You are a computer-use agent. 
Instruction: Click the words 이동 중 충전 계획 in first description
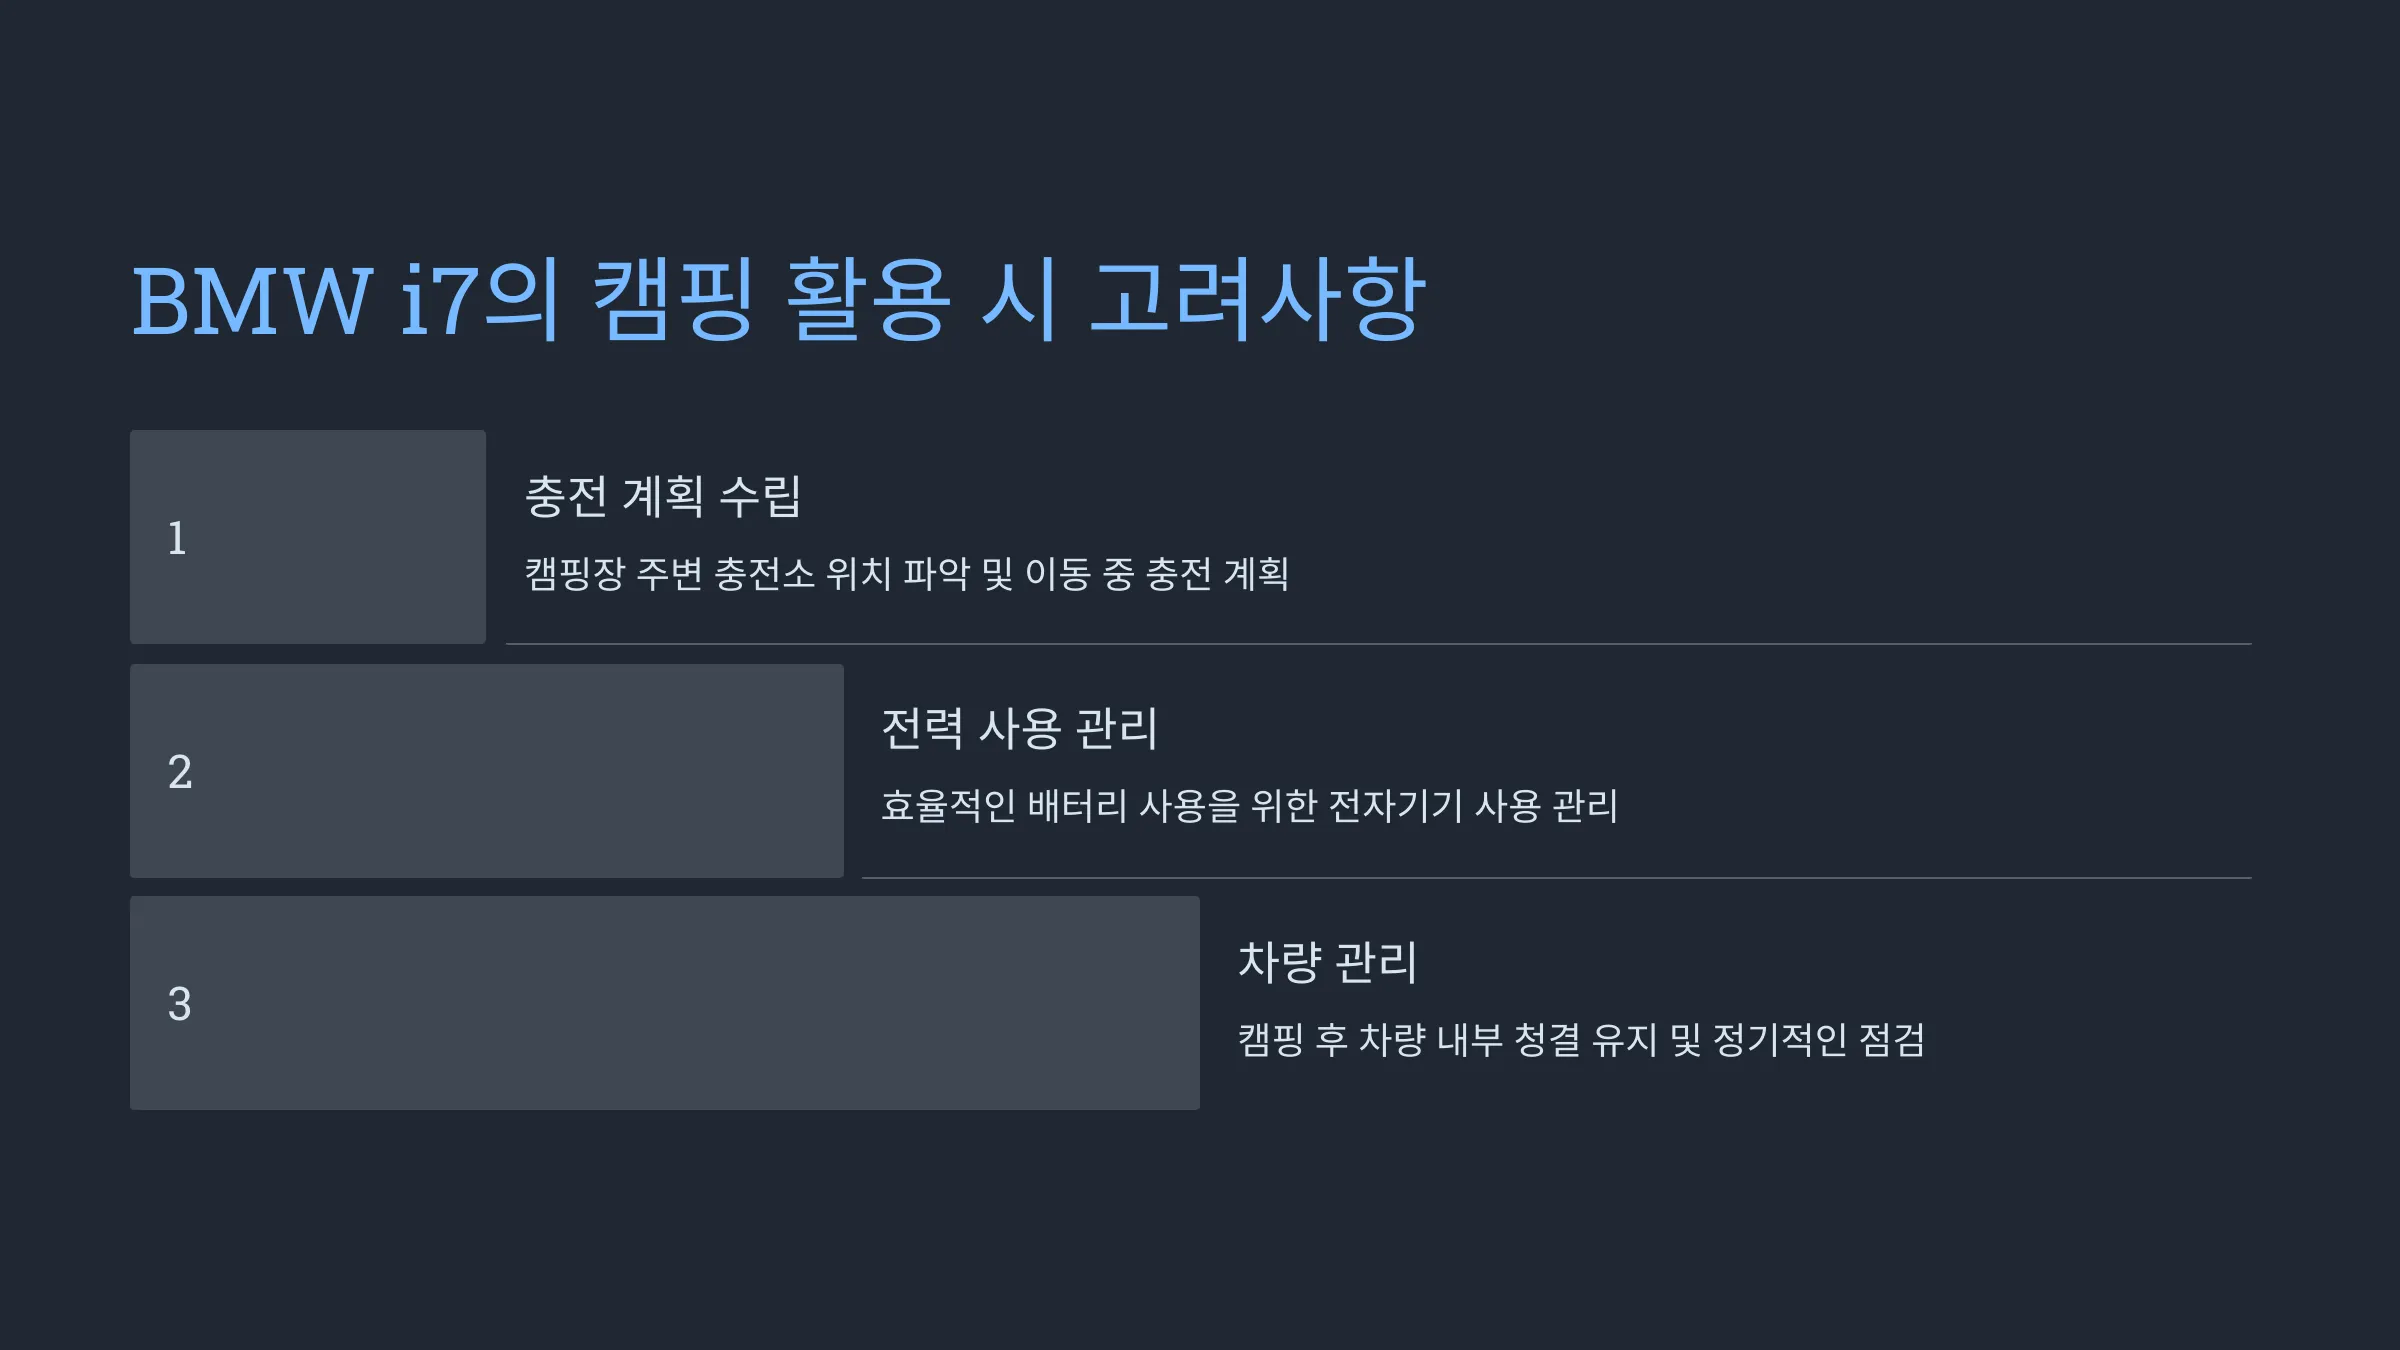pyautogui.click(x=1157, y=573)
